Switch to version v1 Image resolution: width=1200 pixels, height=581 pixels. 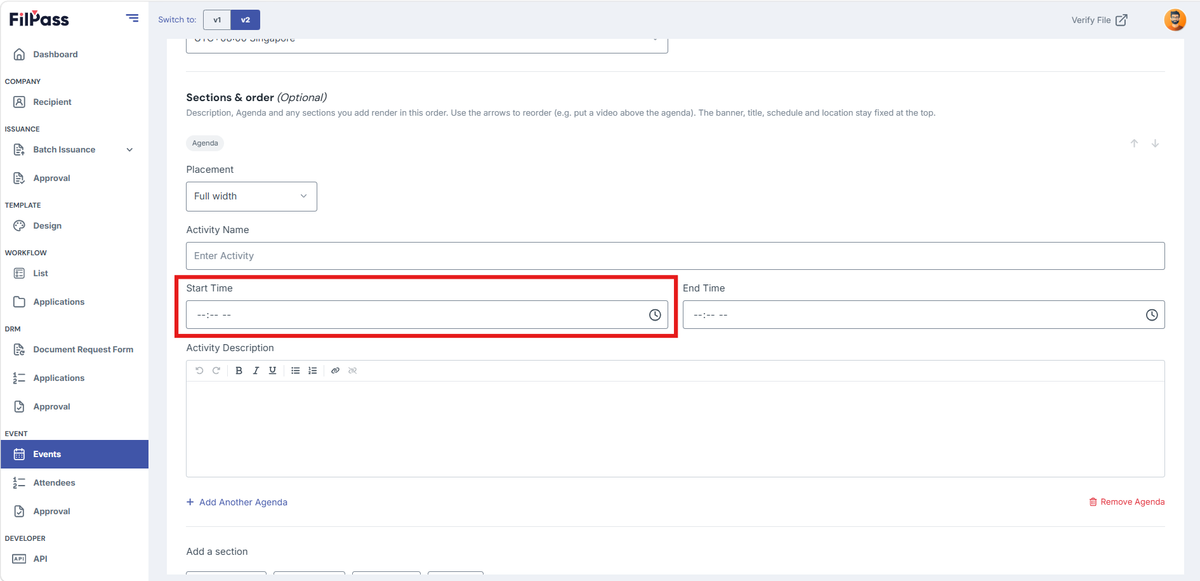click(216, 20)
